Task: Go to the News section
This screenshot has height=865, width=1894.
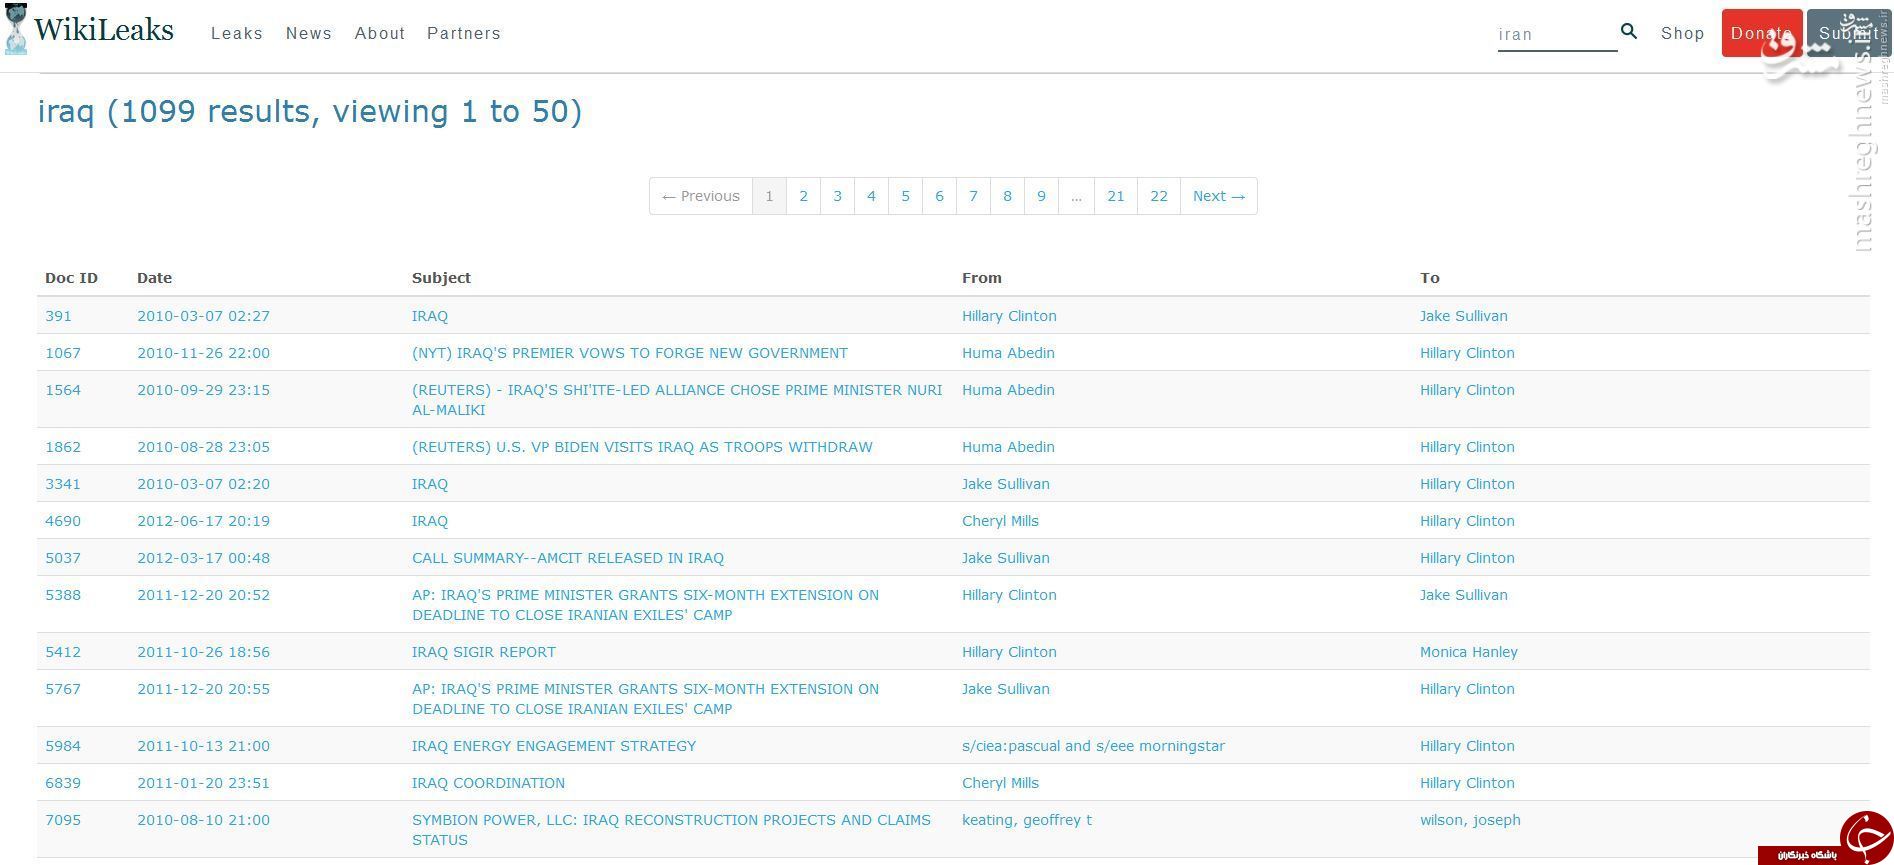Action: (309, 33)
